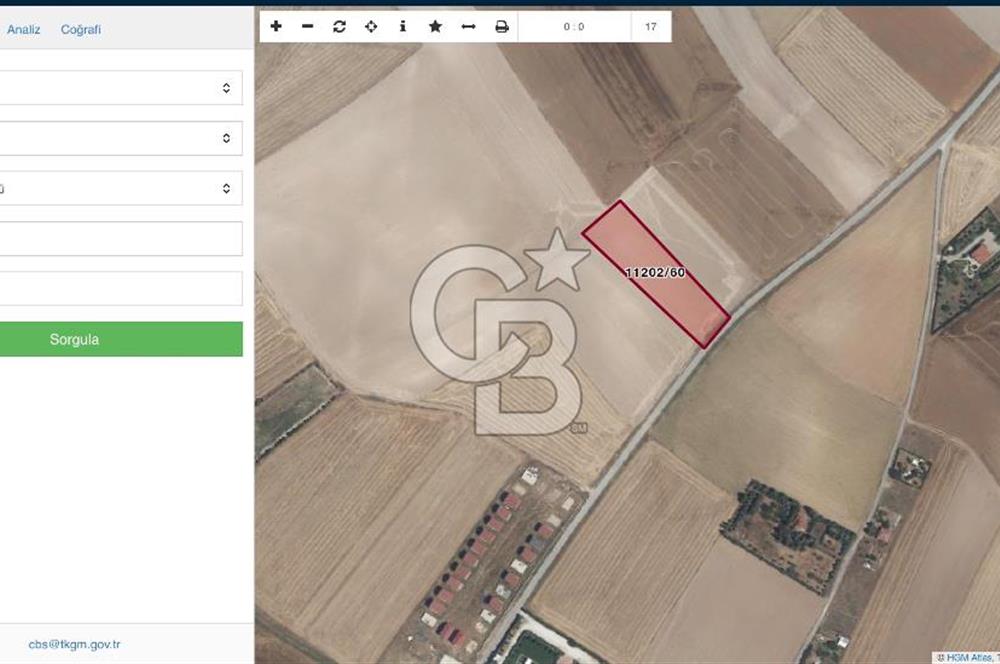The width and height of the screenshot is (1000, 664).
Task: Open the parcel info tool
Action: click(403, 27)
